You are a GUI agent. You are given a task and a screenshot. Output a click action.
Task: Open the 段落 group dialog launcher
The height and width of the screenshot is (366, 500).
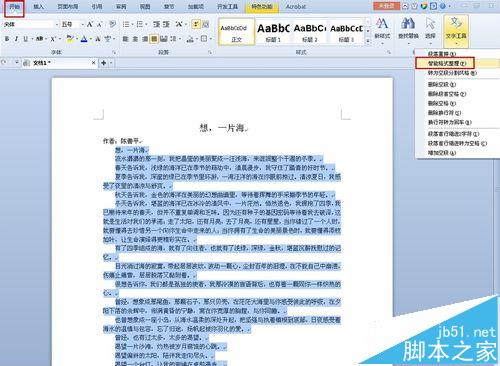pyautogui.click(x=210, y=52)
